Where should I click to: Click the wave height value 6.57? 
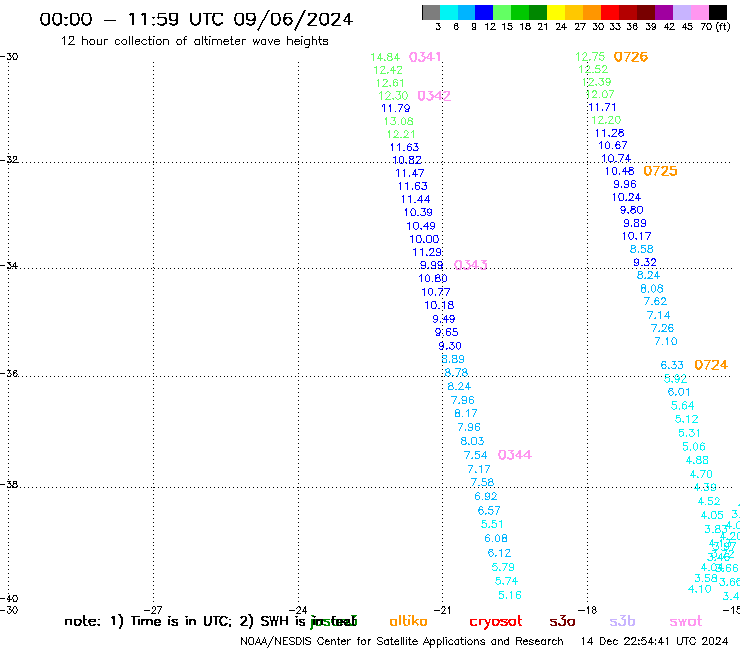point(489,511)
